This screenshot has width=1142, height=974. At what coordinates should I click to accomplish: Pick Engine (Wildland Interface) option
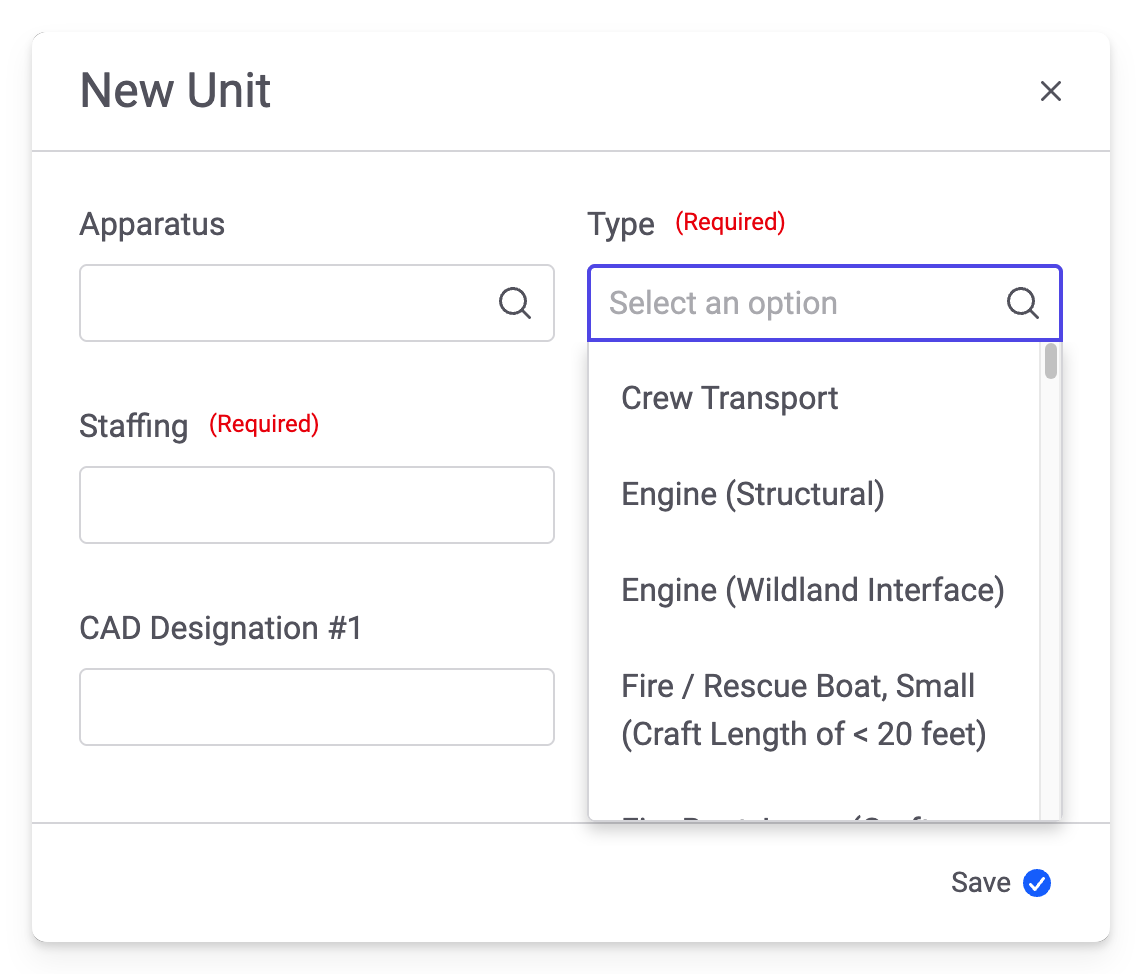tap(812, 590)
